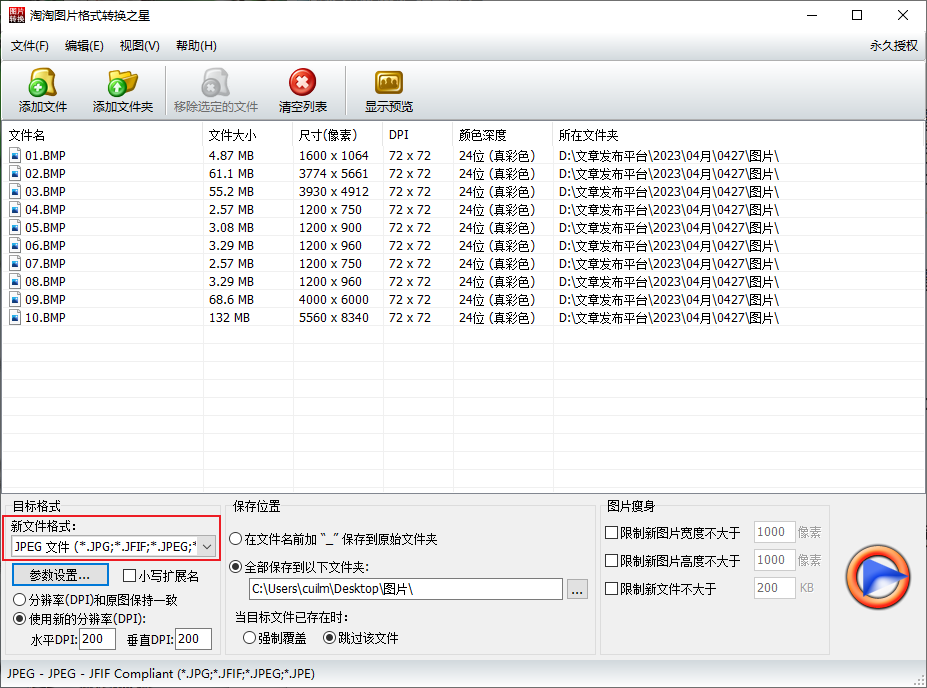927x688 pixels.
Task: Click the Add File toolbar icon
Action: point(43,83)
